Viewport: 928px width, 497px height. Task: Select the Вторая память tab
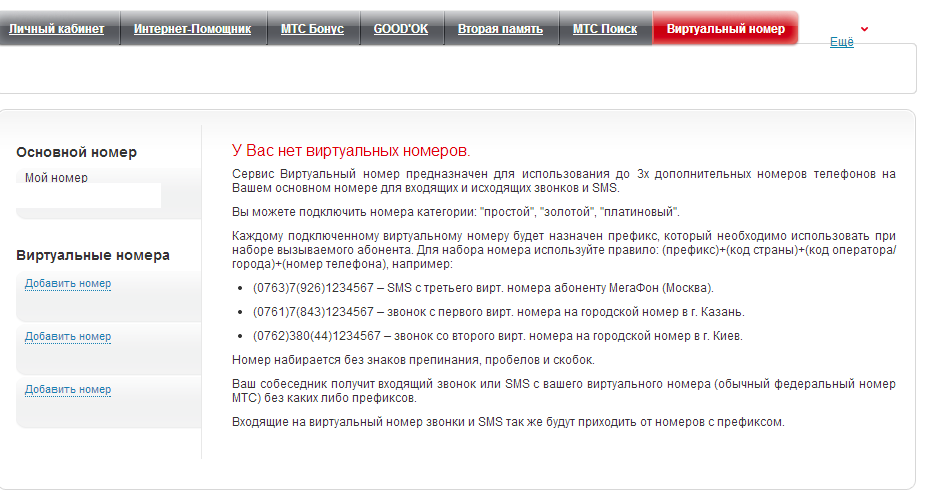pos(500,29)
